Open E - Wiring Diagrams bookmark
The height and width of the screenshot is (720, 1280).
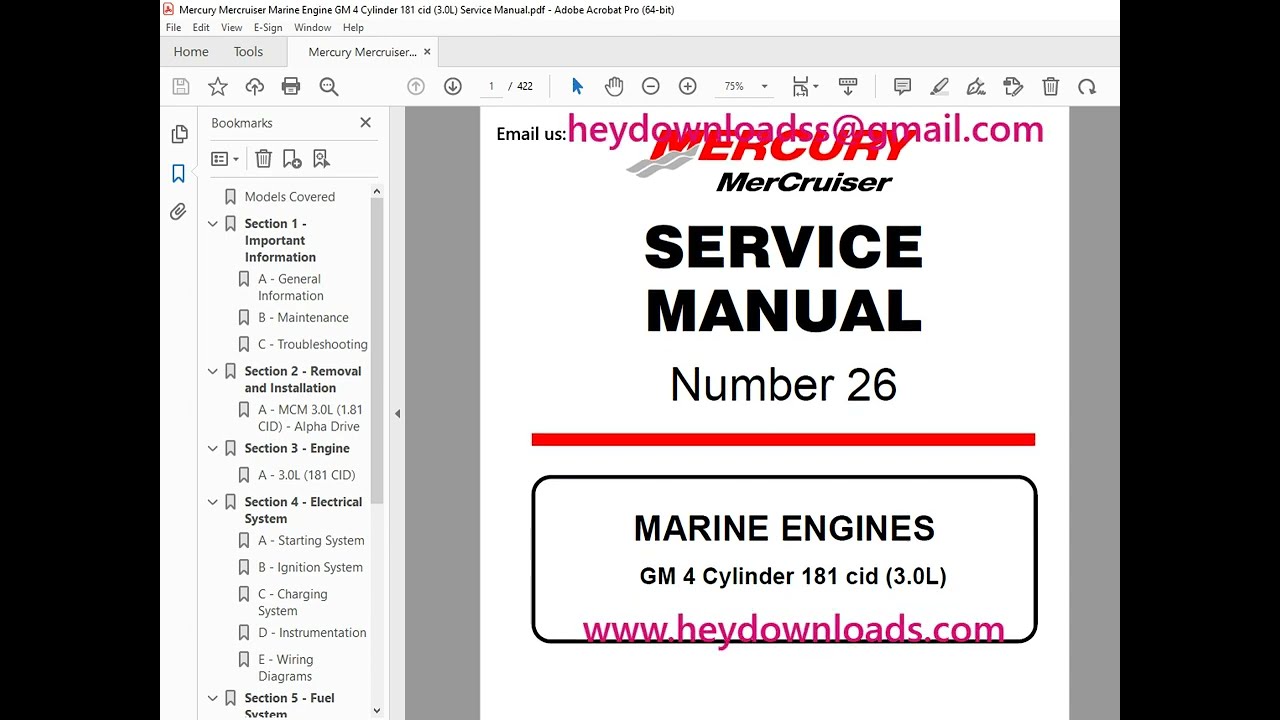point(286,668)
